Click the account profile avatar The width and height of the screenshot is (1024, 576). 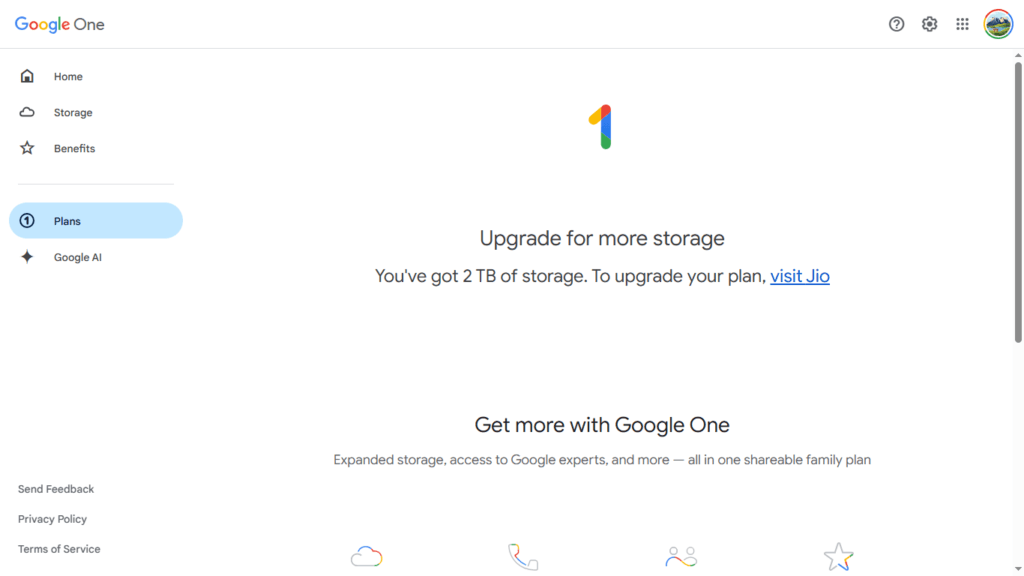[998, 24]
